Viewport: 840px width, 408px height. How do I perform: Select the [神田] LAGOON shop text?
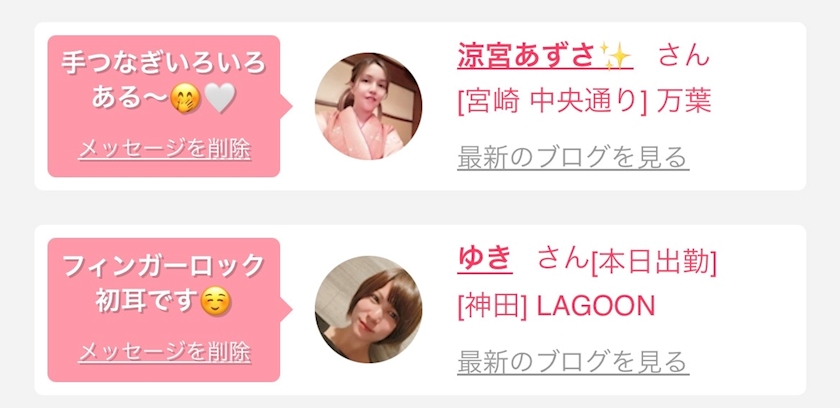coord(556,306)
